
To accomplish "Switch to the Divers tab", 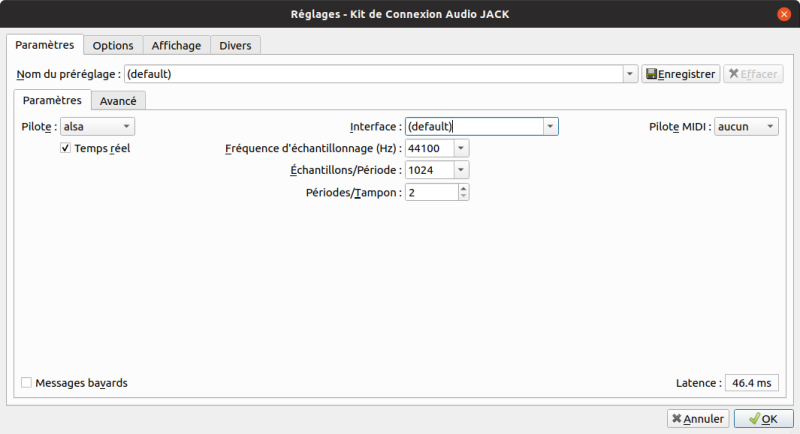I will (235, 46).
